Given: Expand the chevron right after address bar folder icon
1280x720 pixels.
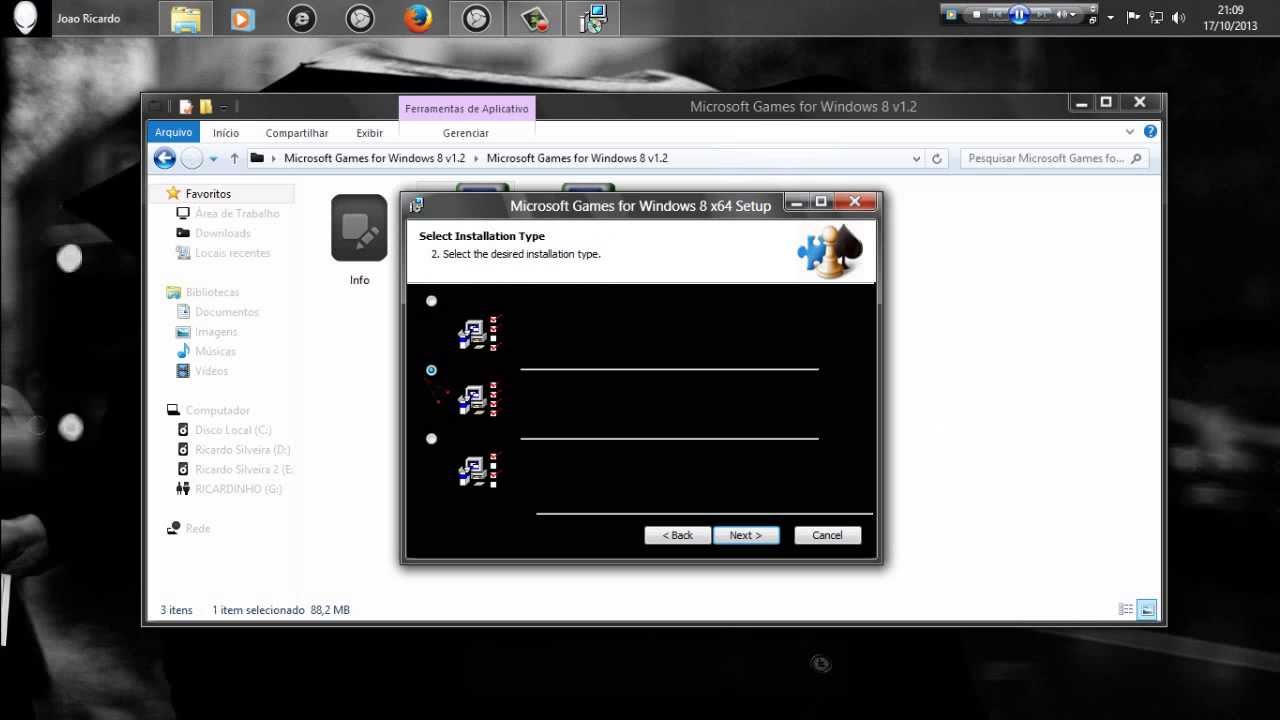Looking at the screenshot, I should 274,158.
